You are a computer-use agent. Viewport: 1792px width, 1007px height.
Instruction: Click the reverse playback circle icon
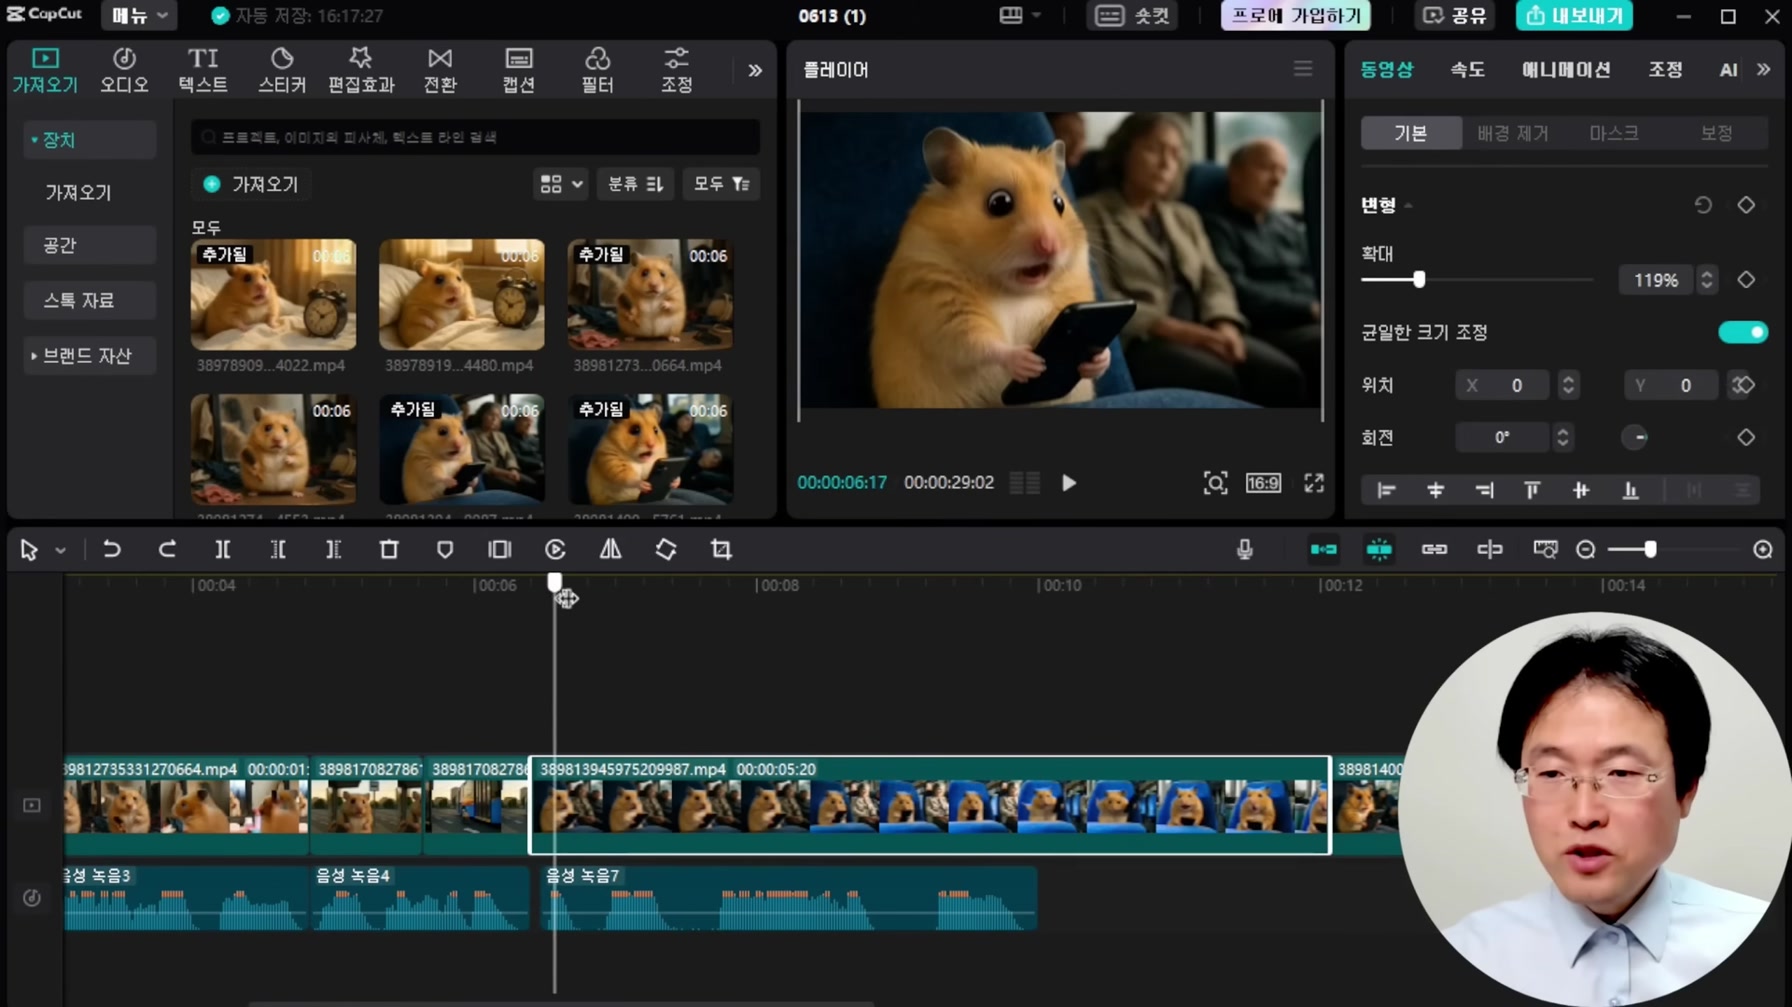point(555,549)
